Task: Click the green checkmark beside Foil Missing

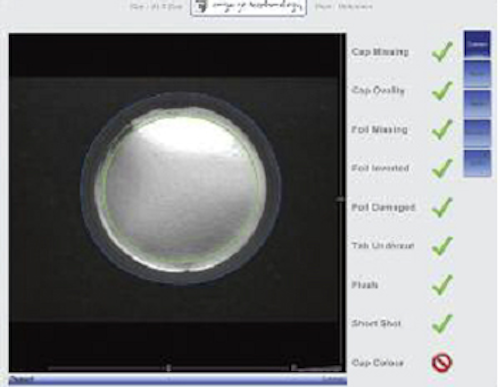Action: (442, 129)
